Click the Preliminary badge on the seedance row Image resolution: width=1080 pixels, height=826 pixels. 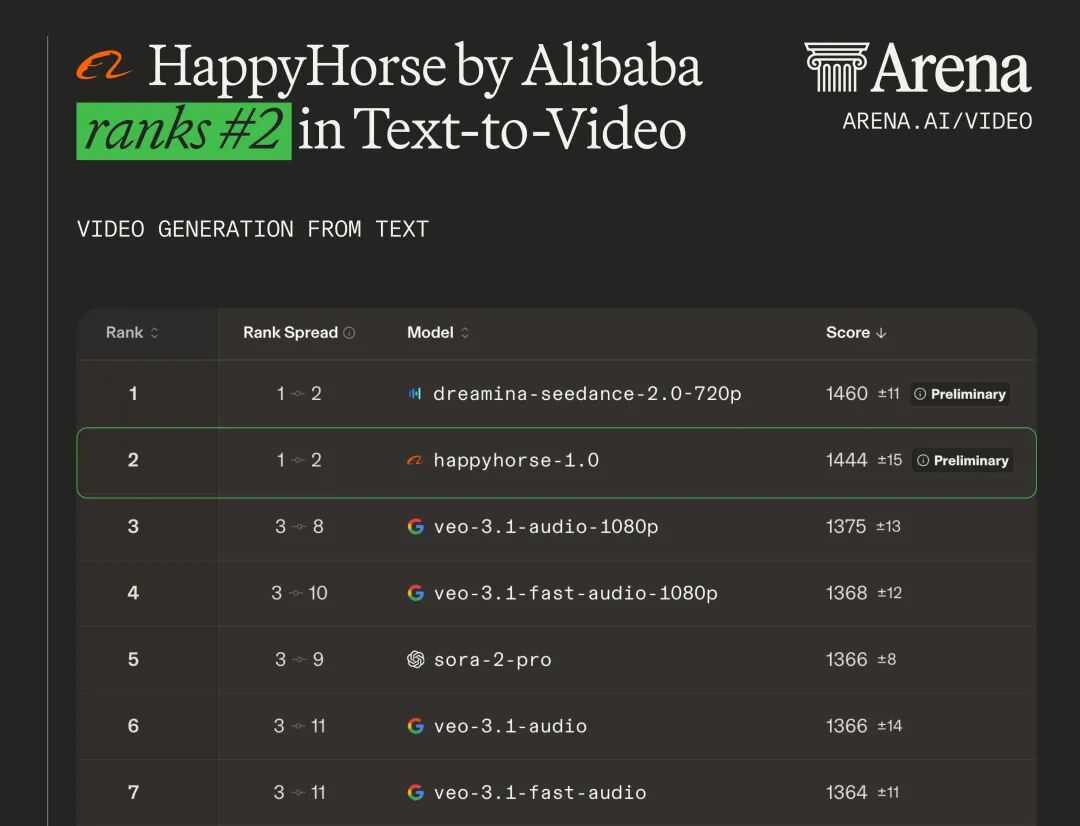click(960, 394)
